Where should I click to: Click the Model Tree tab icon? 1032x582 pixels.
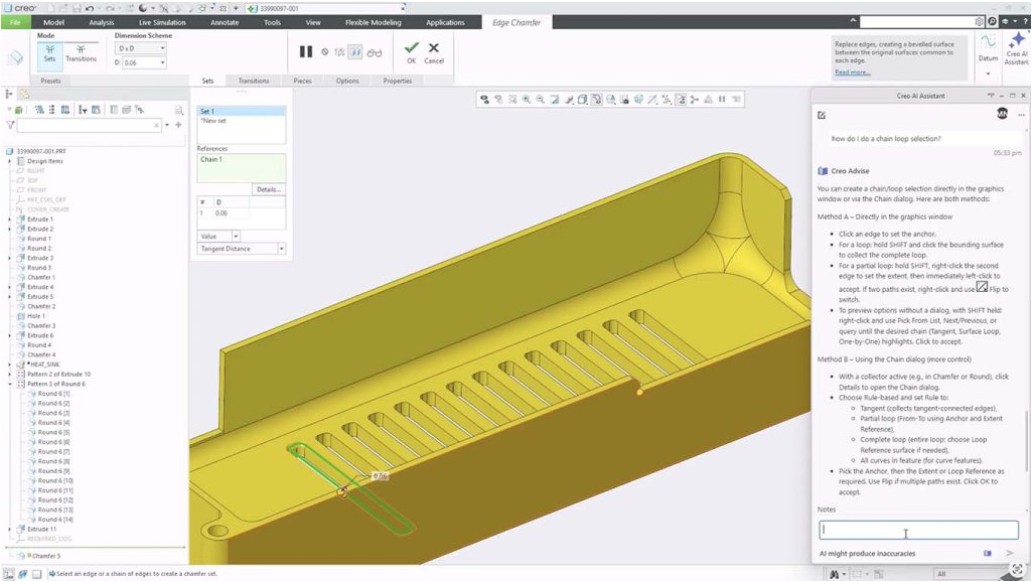pyautogui.click(x=9, y=94)
